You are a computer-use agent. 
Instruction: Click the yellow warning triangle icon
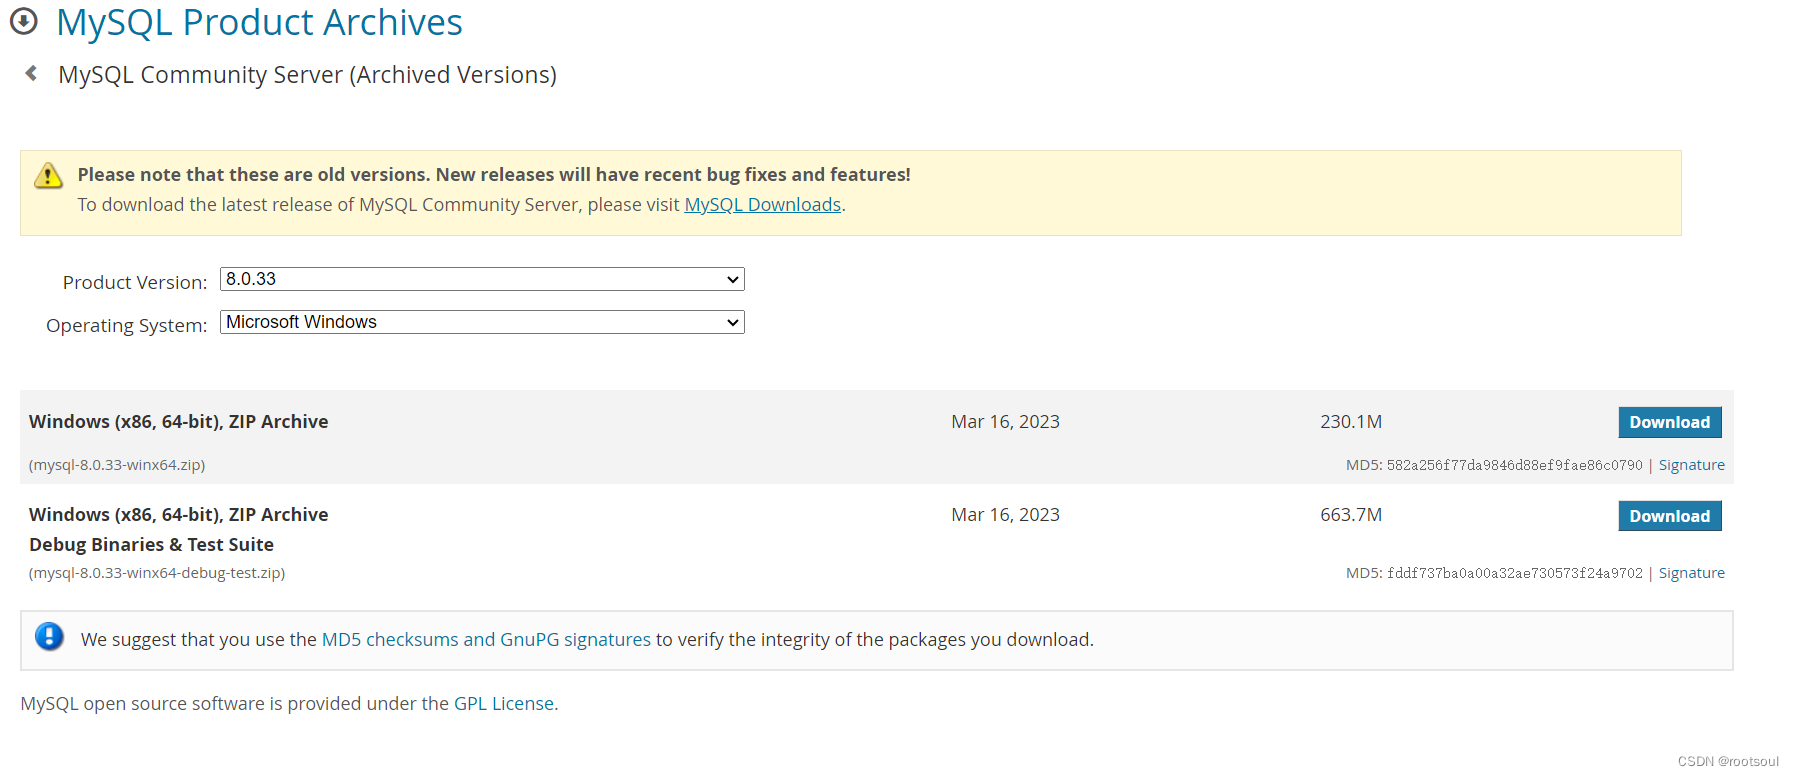pos(48,176)
